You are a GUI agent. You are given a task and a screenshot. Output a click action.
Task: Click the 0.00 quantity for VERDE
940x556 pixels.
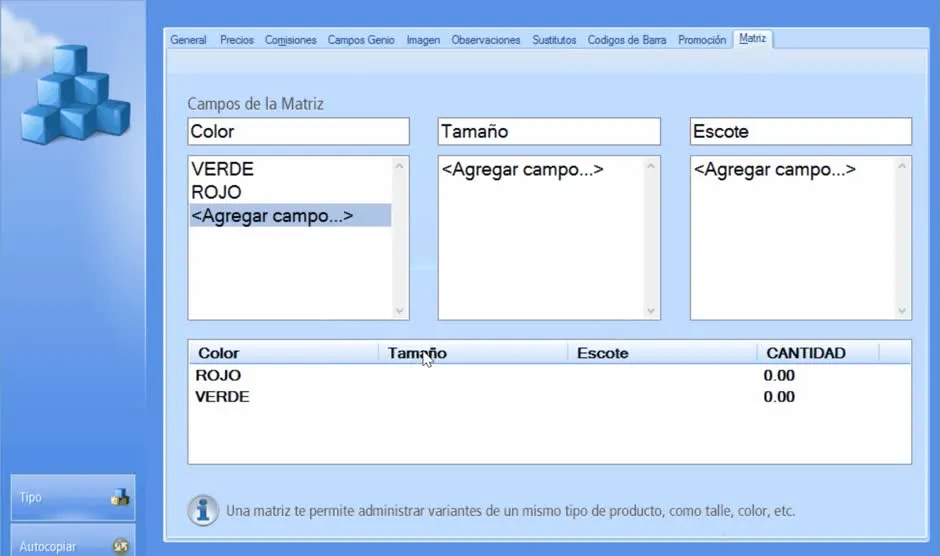coord(779,397)
